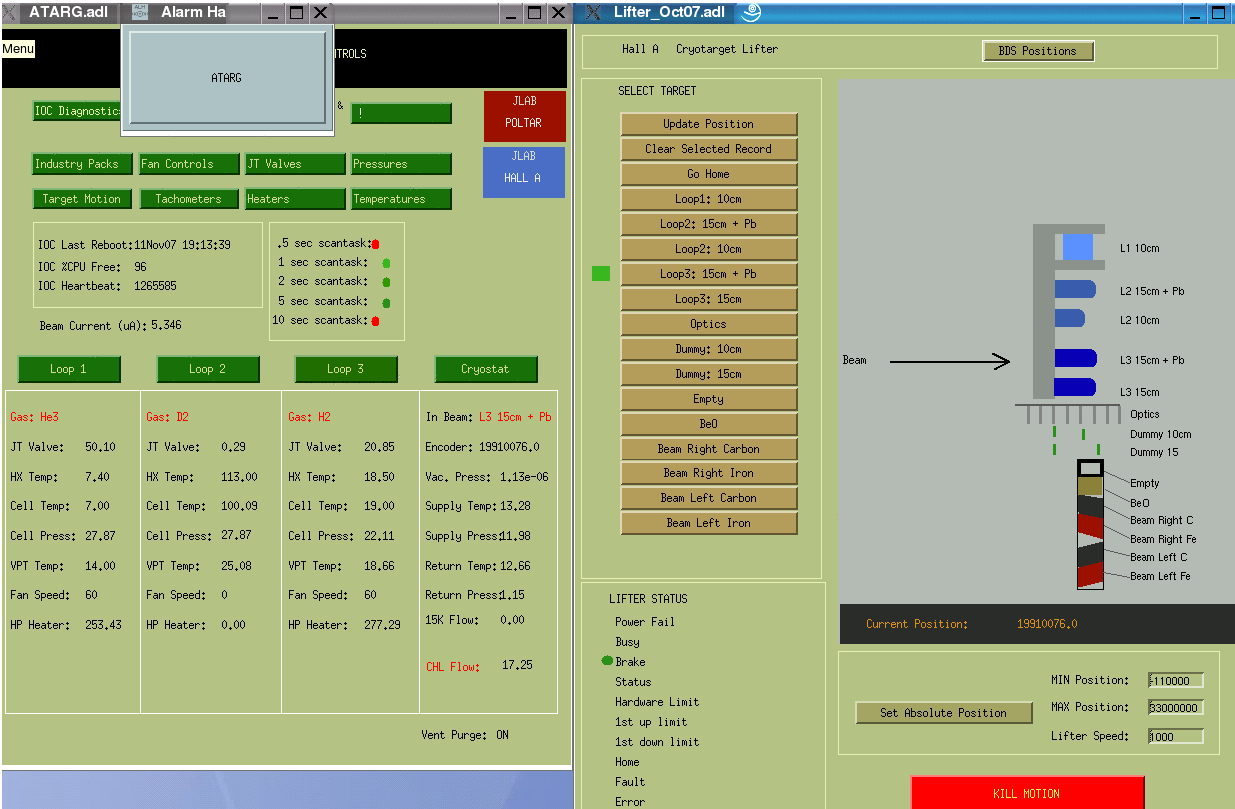This screenshot has height=809, width=1235.
Task: Click the ATARG button in Alarm Handler
Action: (x=227, y=77)
